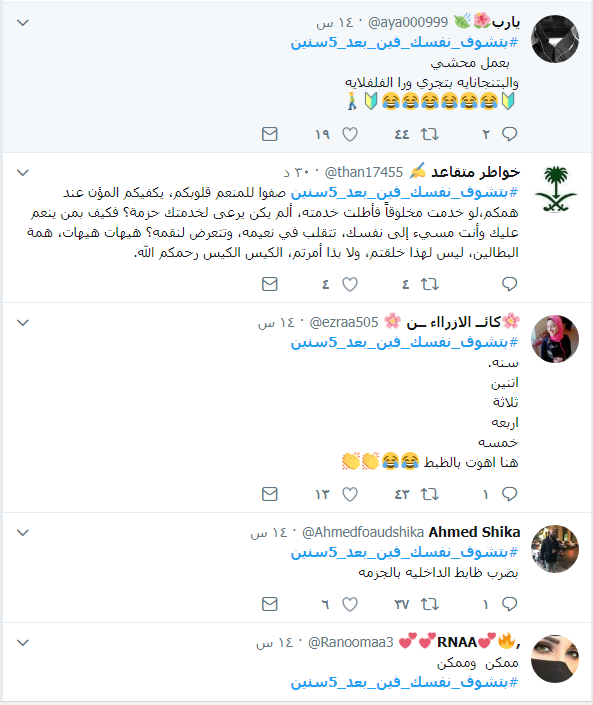Image resolution: width=593 pixels, height=705 pixels.
Task: Message icon under the @ezraa505 tweet
Action: click(x=270, y=494)
